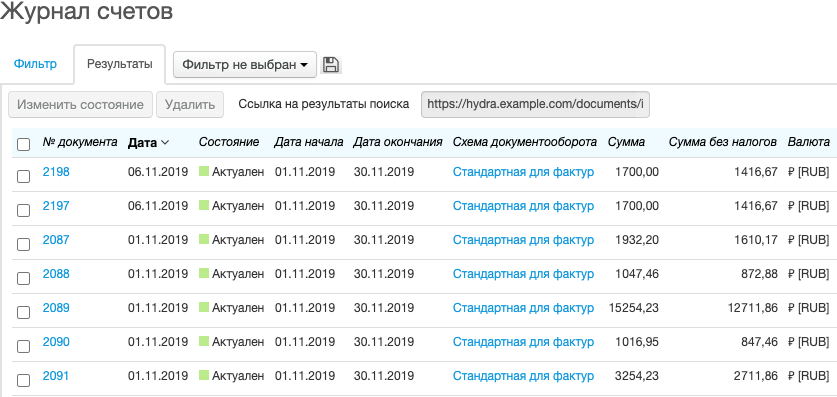This screenshot has width=837, height=397.
Task: Open Стандартная для фактур link in row 2198
Action: point(523,172)
